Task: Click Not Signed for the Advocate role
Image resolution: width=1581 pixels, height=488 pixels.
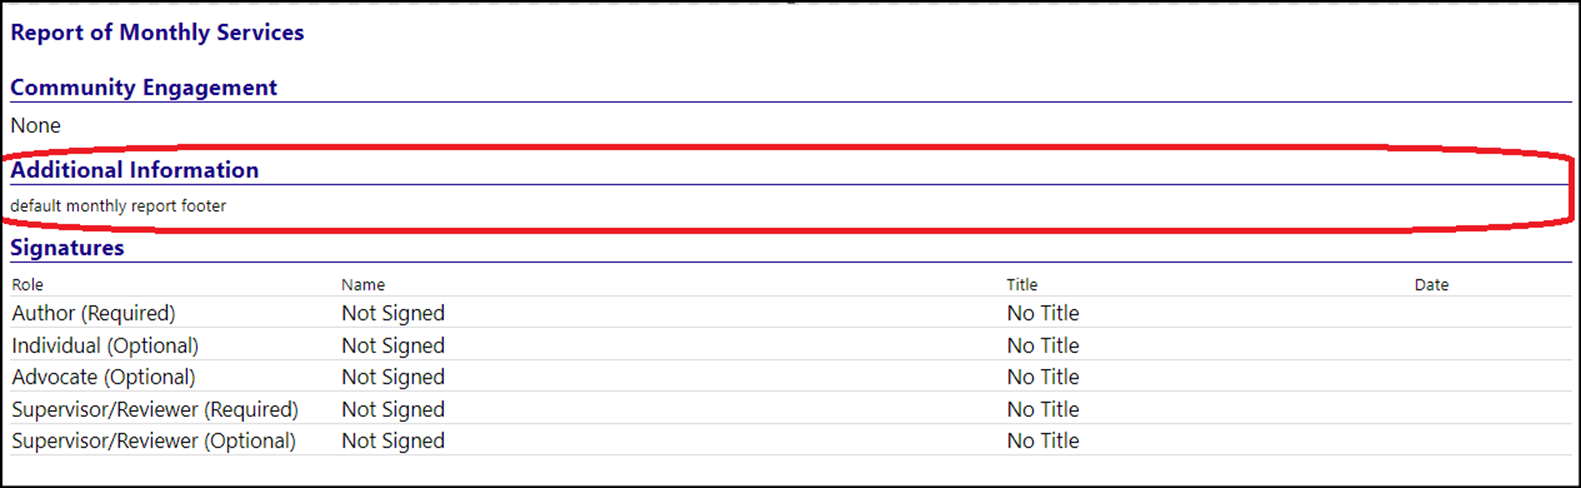Action: 393,377
